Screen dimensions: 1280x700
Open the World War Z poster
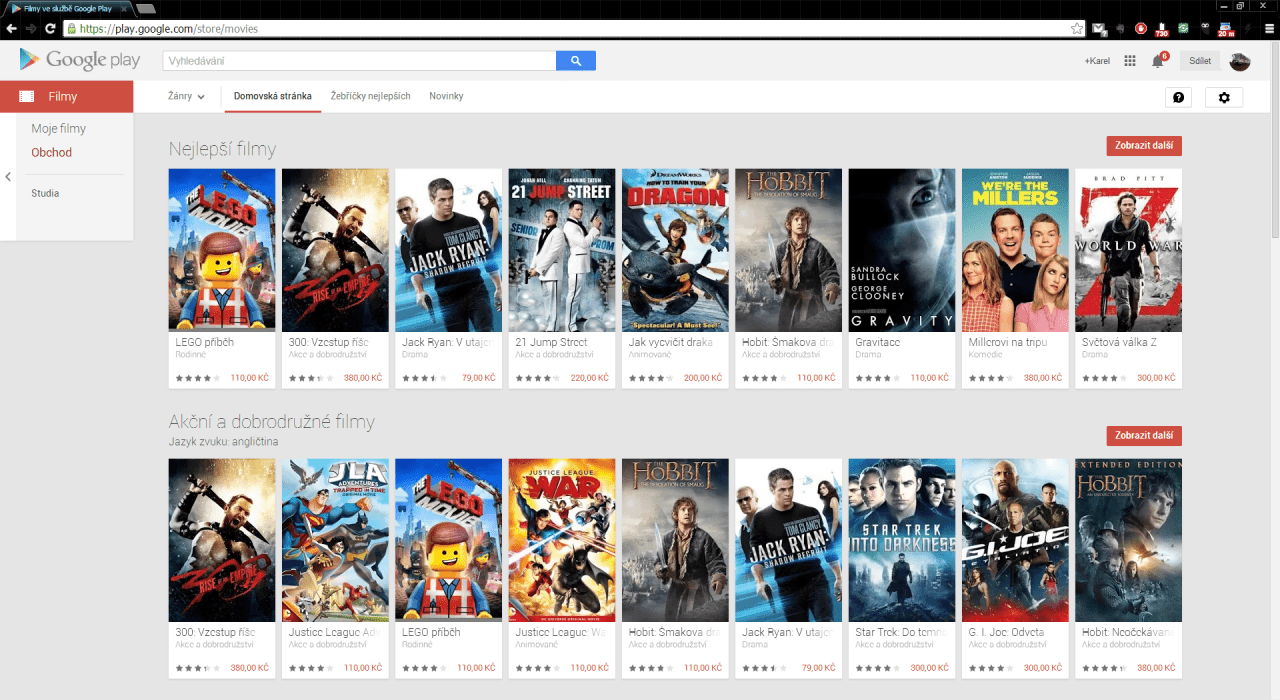(1128, 250)
